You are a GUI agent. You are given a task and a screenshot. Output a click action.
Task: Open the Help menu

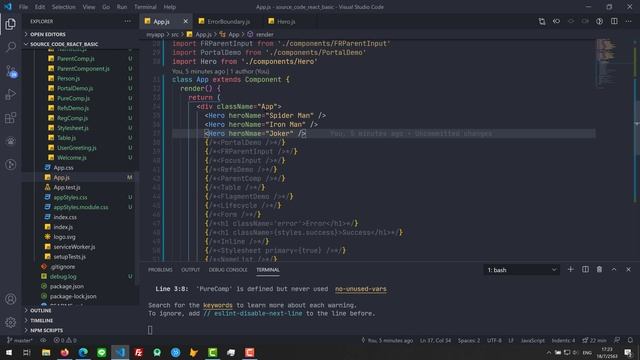click(170, 7)
